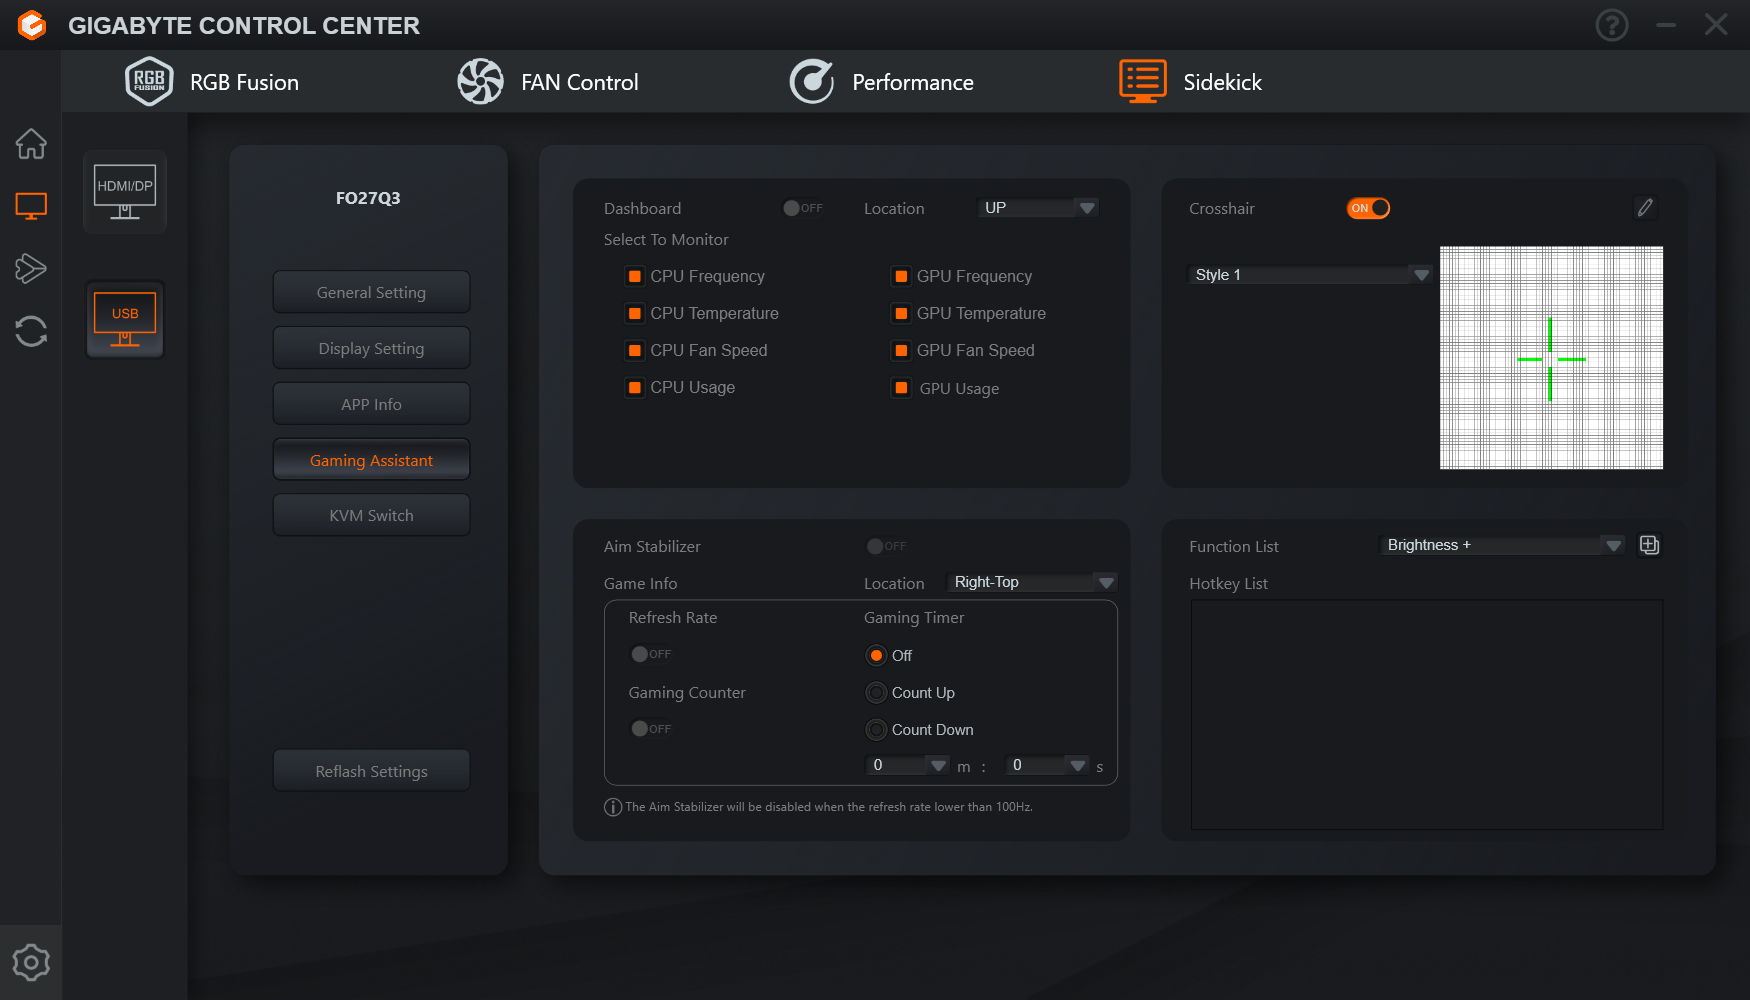Uncheck CPU Temperature checkbox
Image resolution: width=1750 pixels, height=1000 pixels.
point(634,313)
